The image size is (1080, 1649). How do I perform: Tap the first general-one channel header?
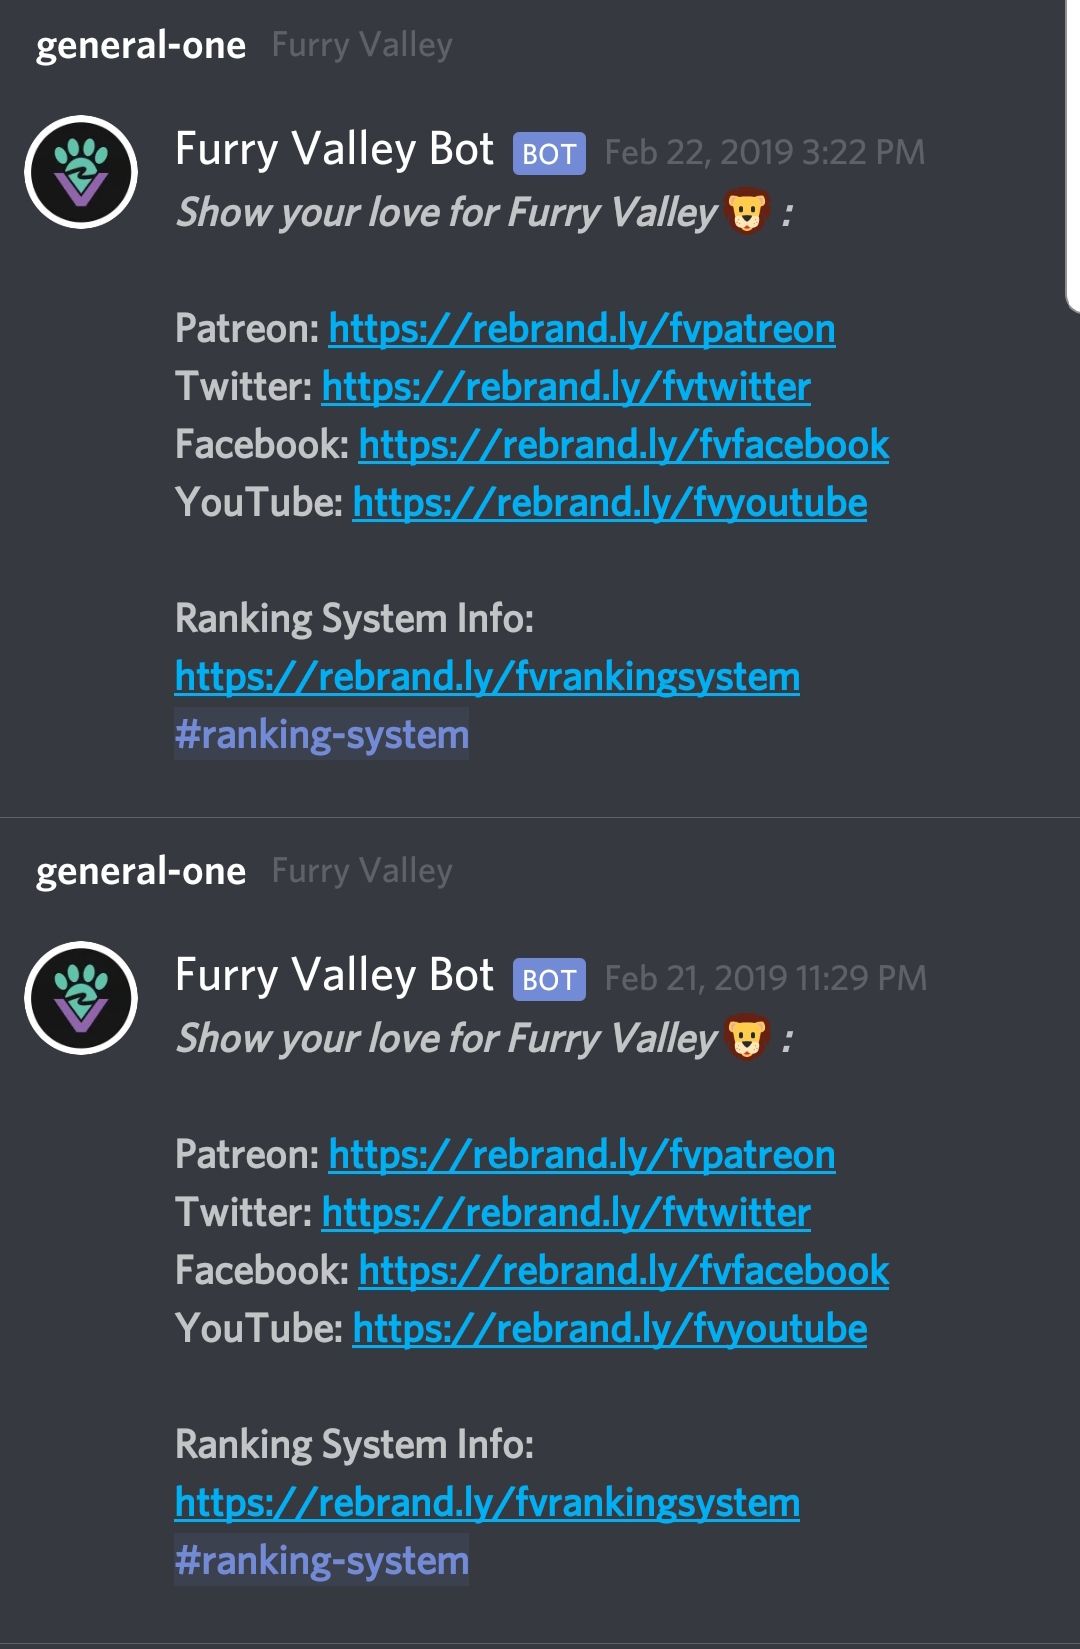tap(141, 45)
